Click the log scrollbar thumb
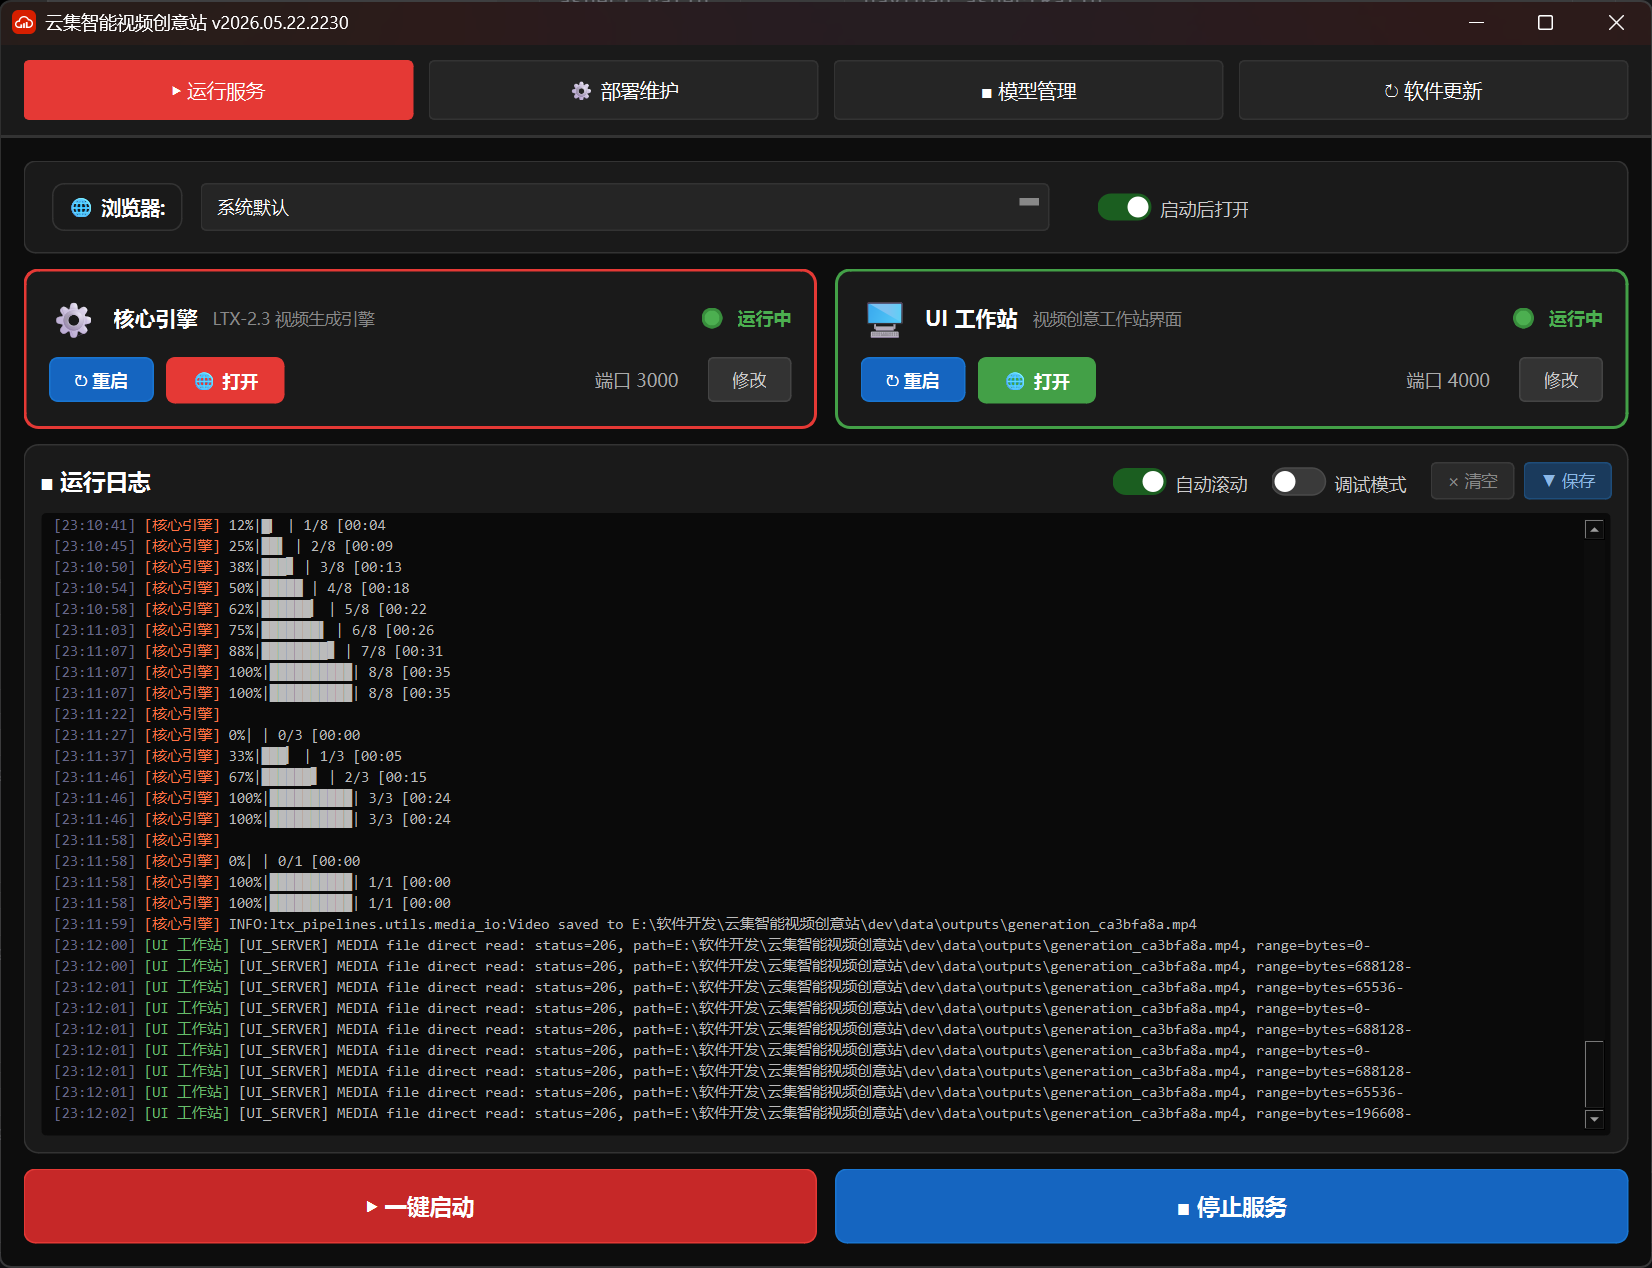1652x1268 pixels. (x=1595, y=1074)
